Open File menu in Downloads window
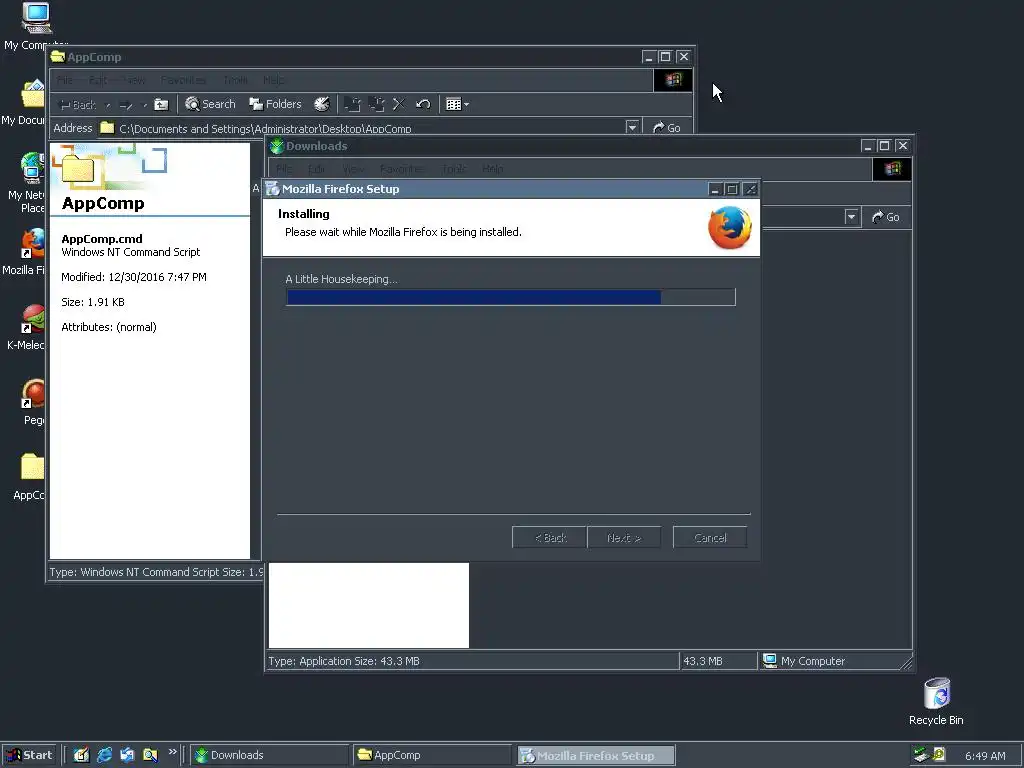 click(284, 168)
